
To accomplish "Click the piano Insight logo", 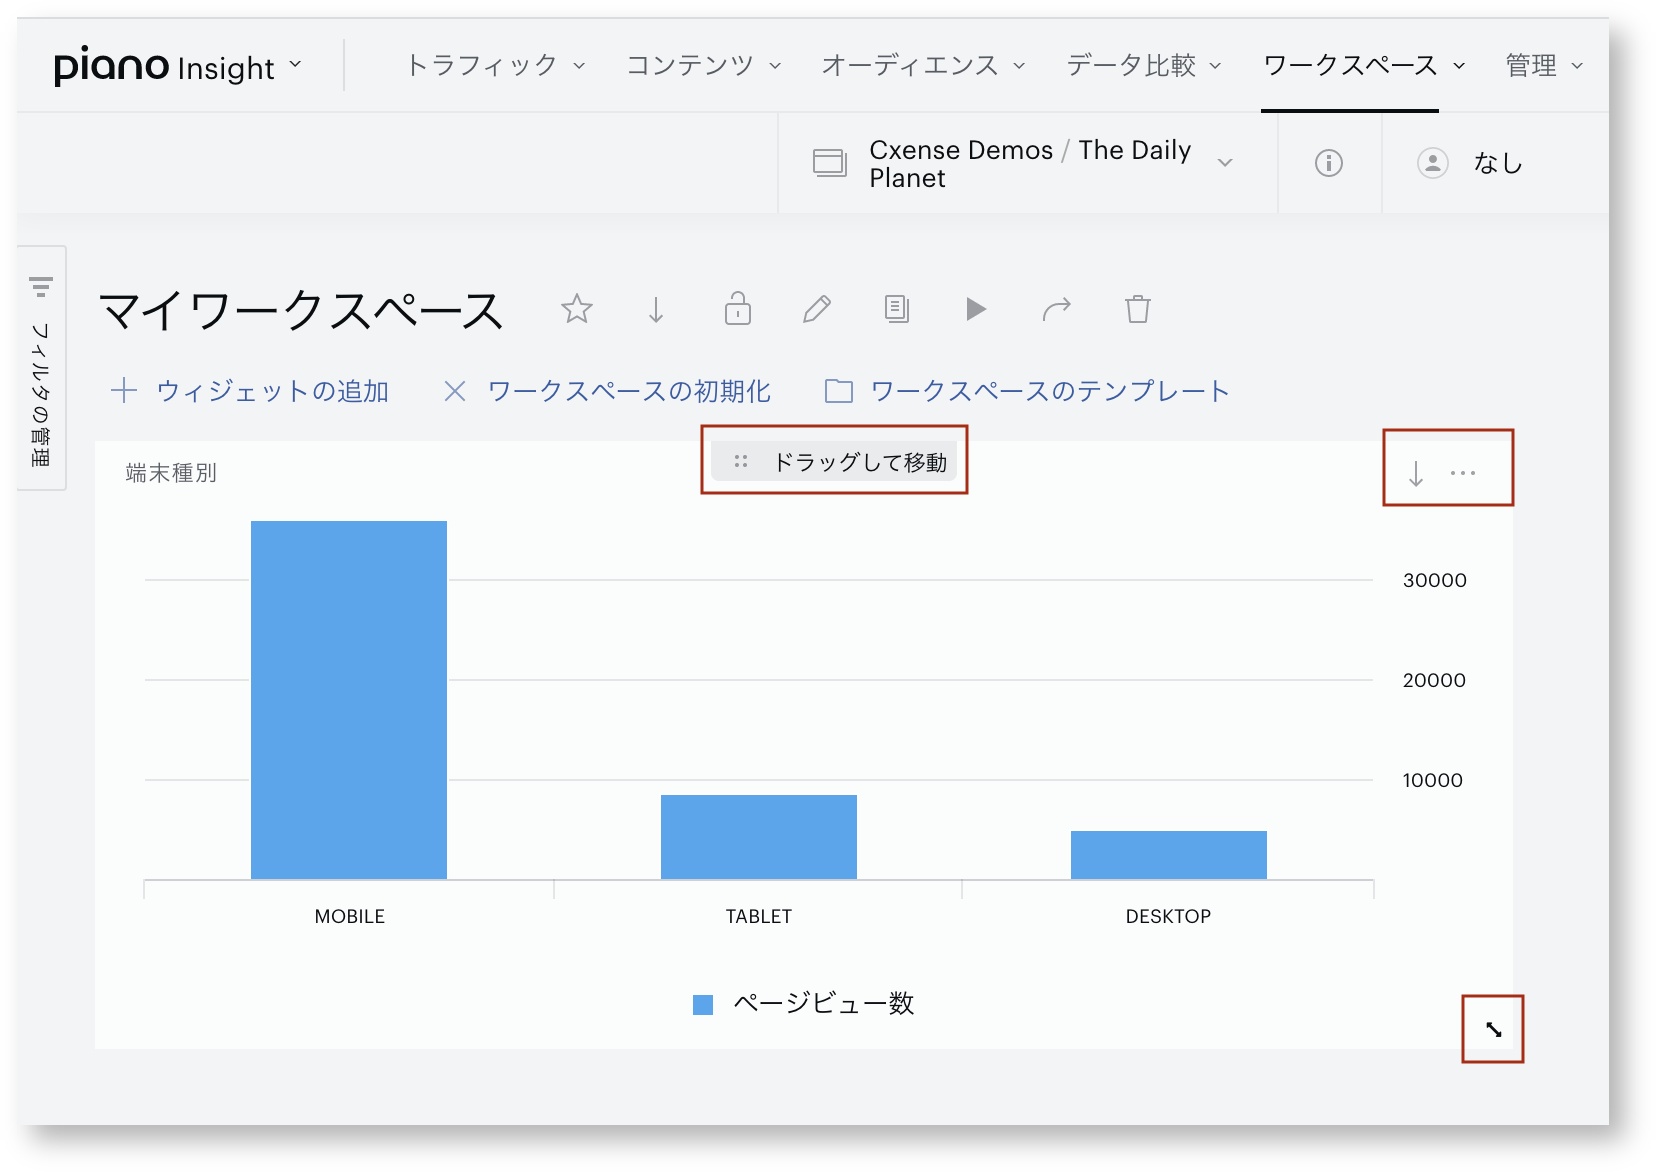I will [x=164, y=66].
